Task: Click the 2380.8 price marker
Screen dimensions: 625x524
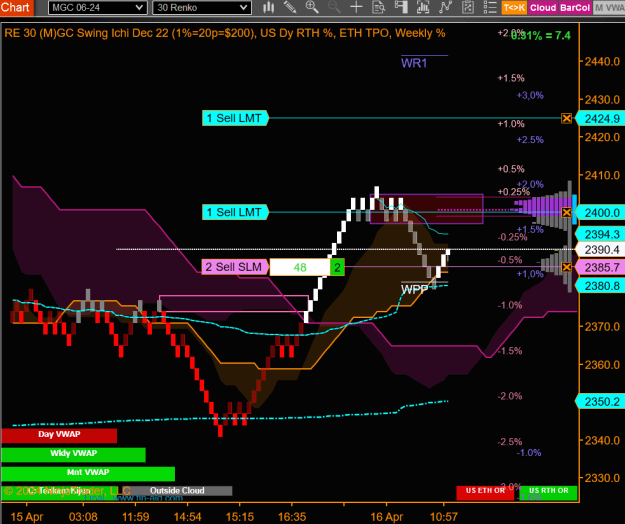Action: pos(601,286)
